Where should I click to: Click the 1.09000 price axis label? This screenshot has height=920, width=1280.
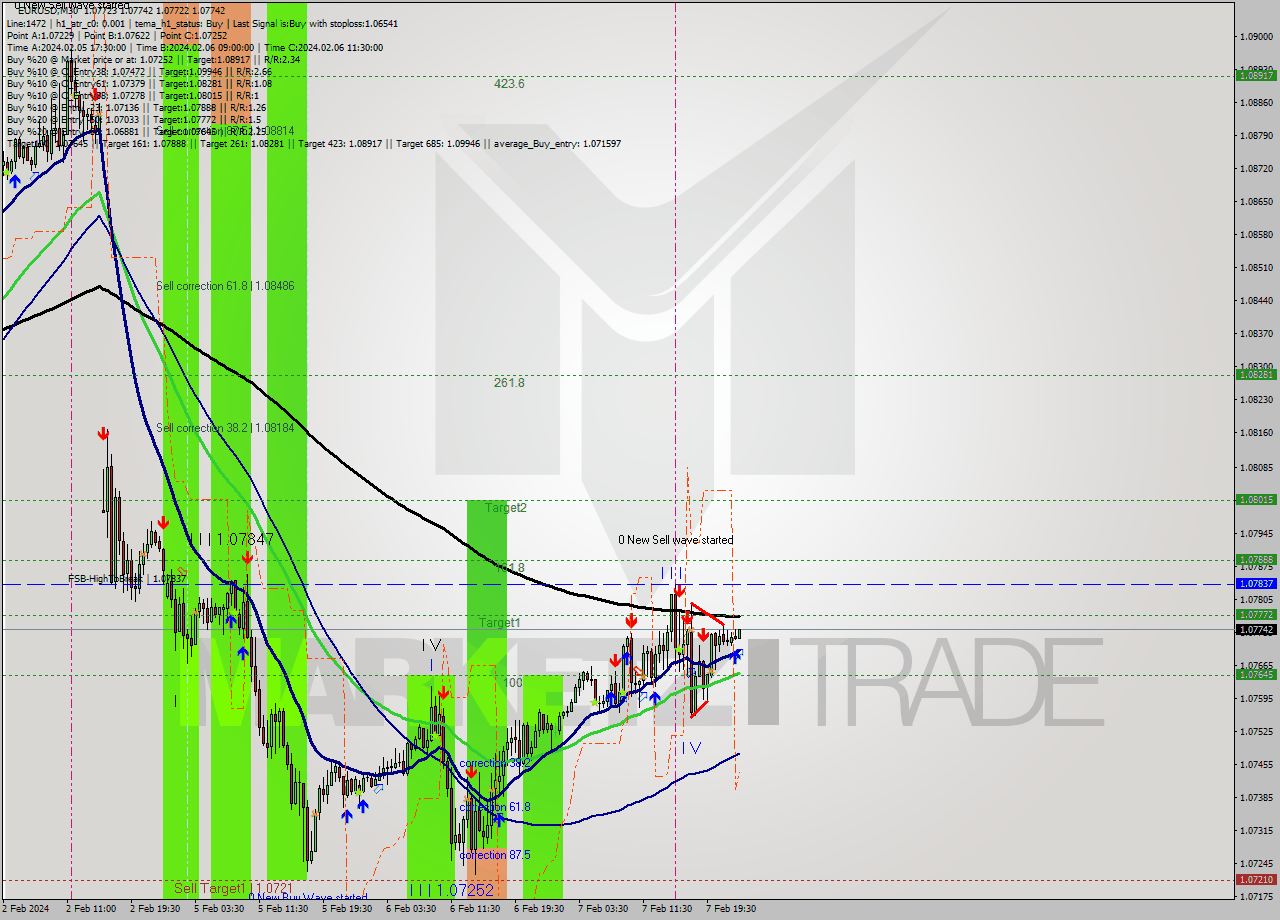click(1256, 36)
